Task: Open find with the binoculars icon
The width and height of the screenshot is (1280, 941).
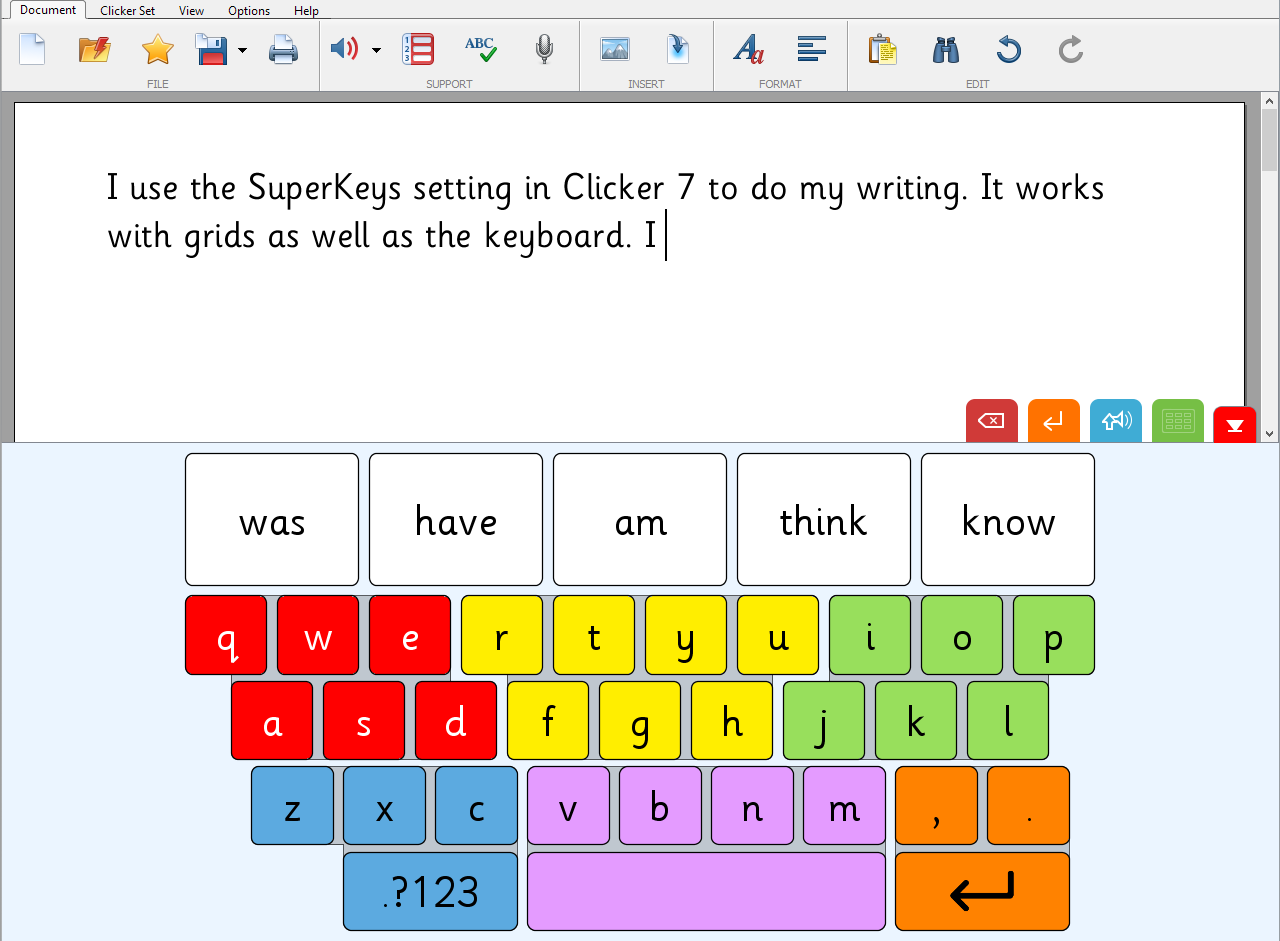Action: [x=946, y=49]
